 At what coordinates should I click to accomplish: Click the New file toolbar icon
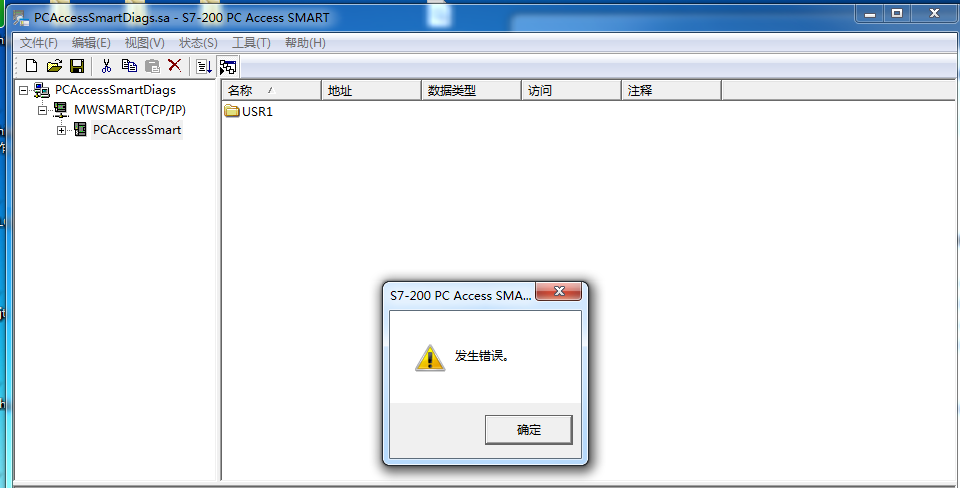tap(31, 66)
